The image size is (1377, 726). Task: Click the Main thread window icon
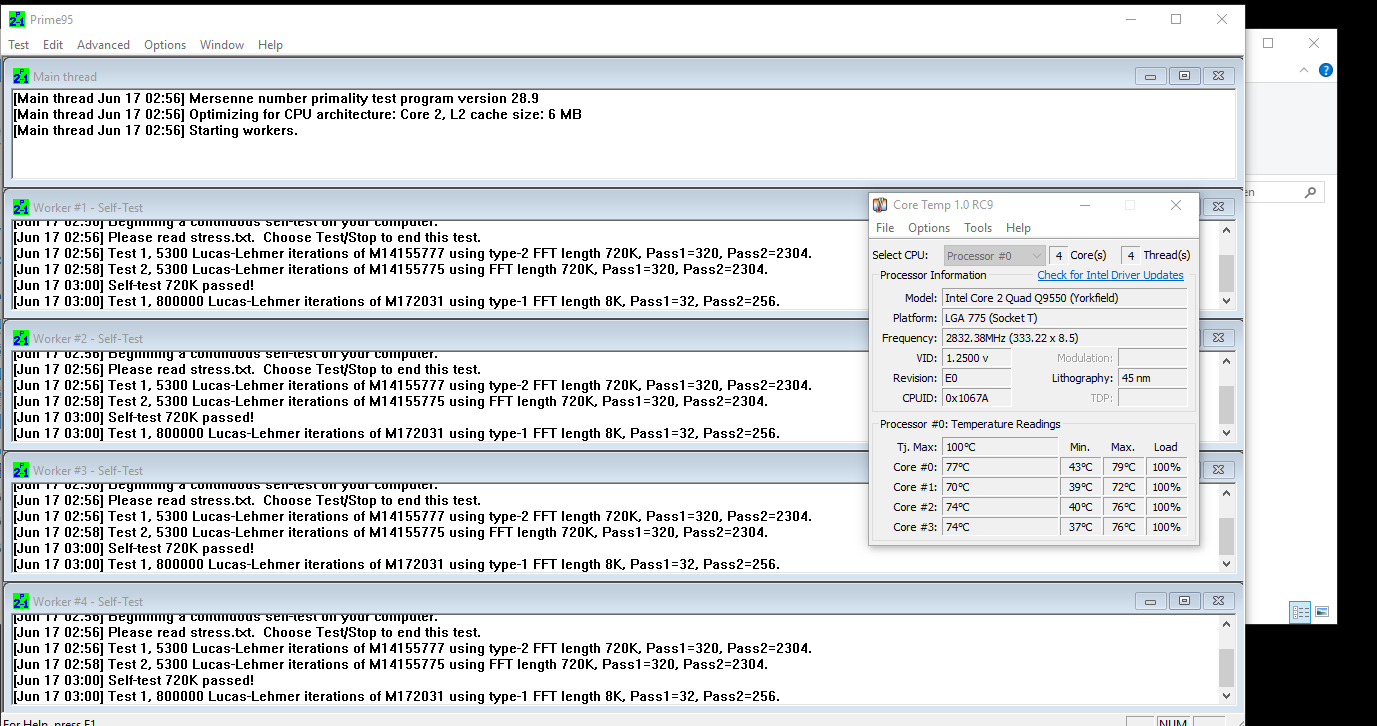click(21, 76)
